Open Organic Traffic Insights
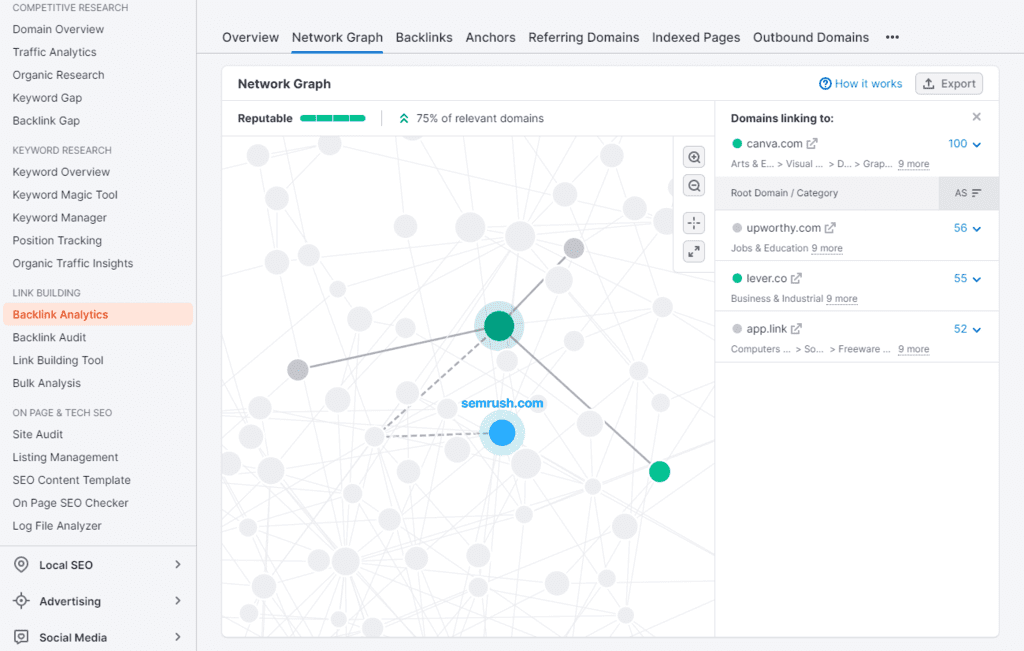1024x651 pixels. 72,263
